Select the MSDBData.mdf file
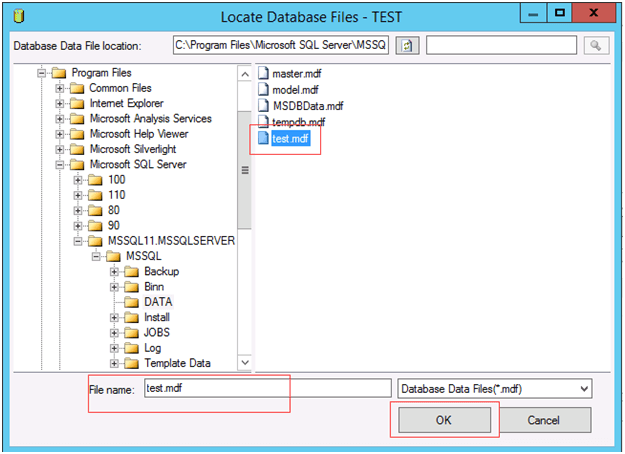Screen dimensions: 625x454 coord(307,105)
